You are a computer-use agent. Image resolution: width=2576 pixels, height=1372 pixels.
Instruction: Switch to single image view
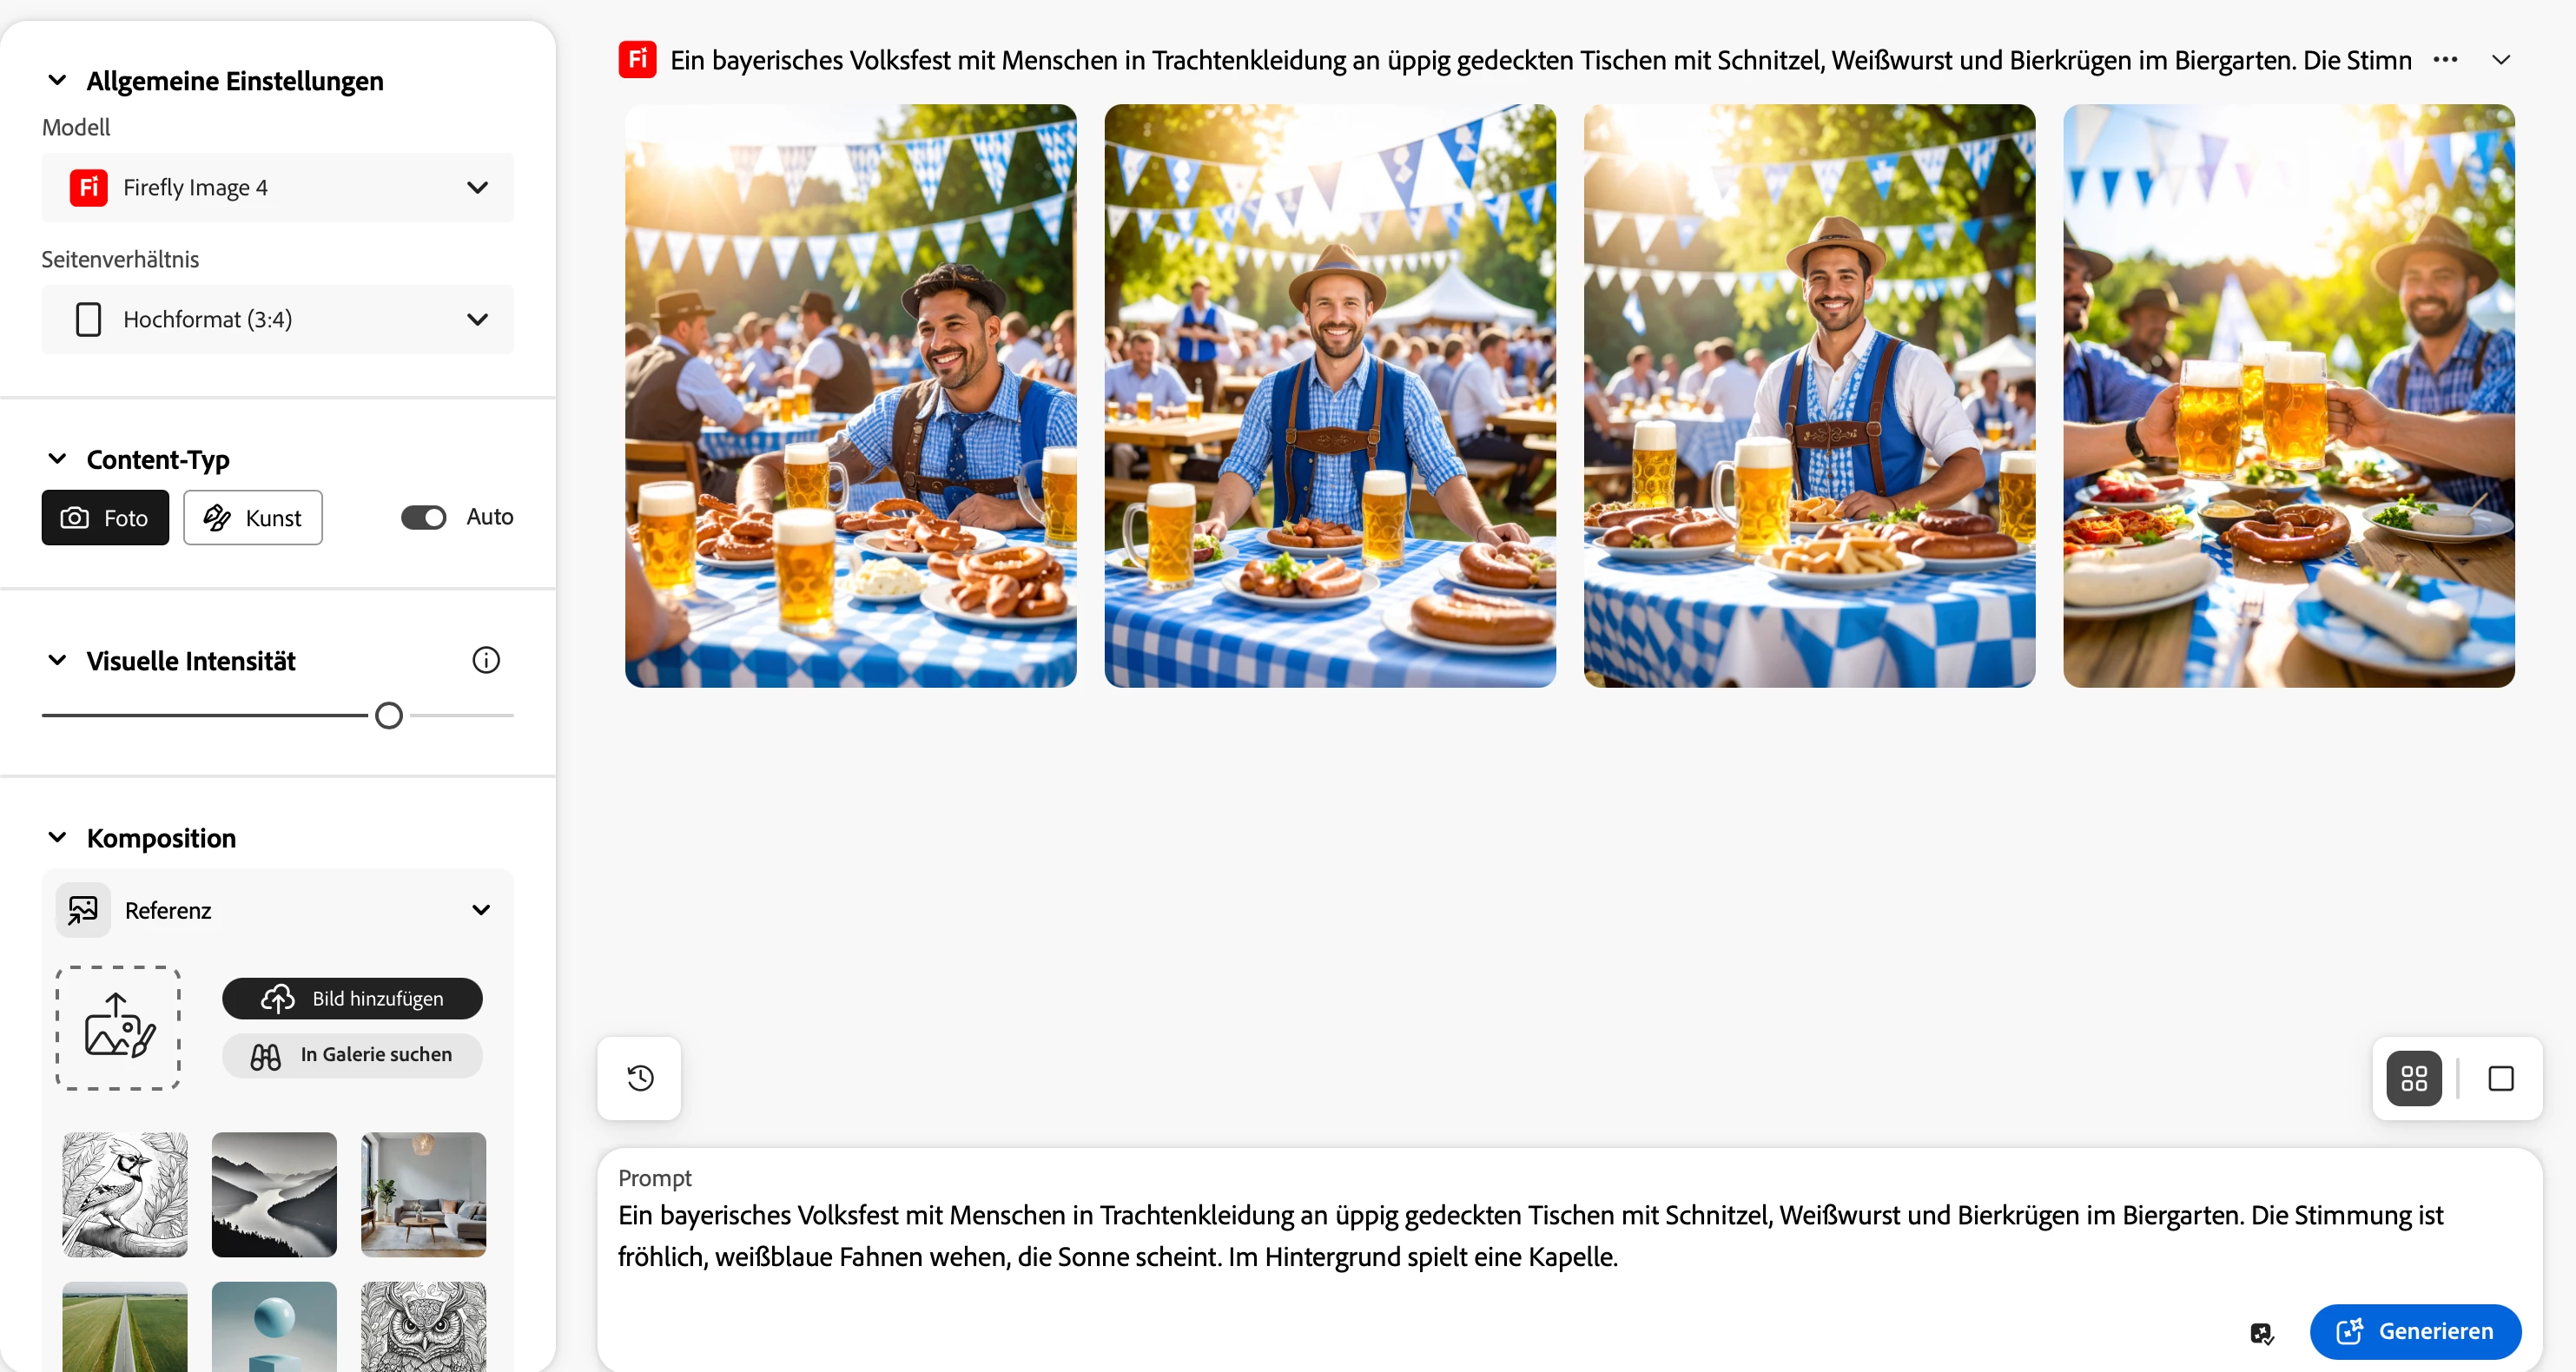coord(2500,1078)
